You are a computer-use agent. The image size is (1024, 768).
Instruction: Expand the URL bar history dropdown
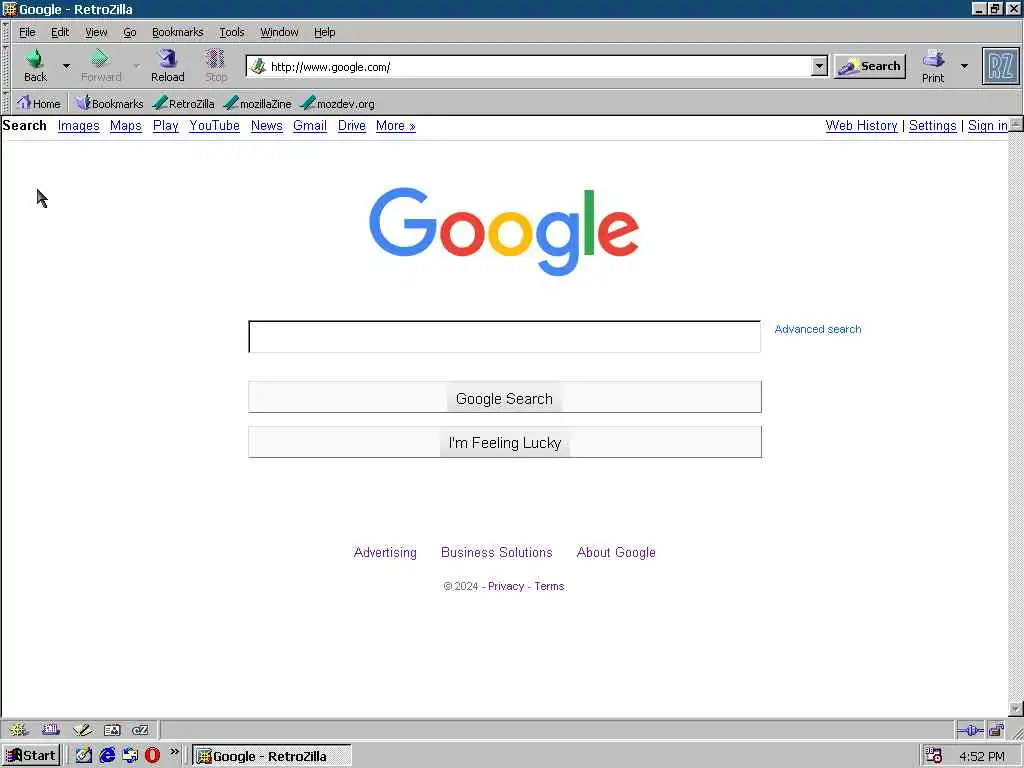(819, 66)
